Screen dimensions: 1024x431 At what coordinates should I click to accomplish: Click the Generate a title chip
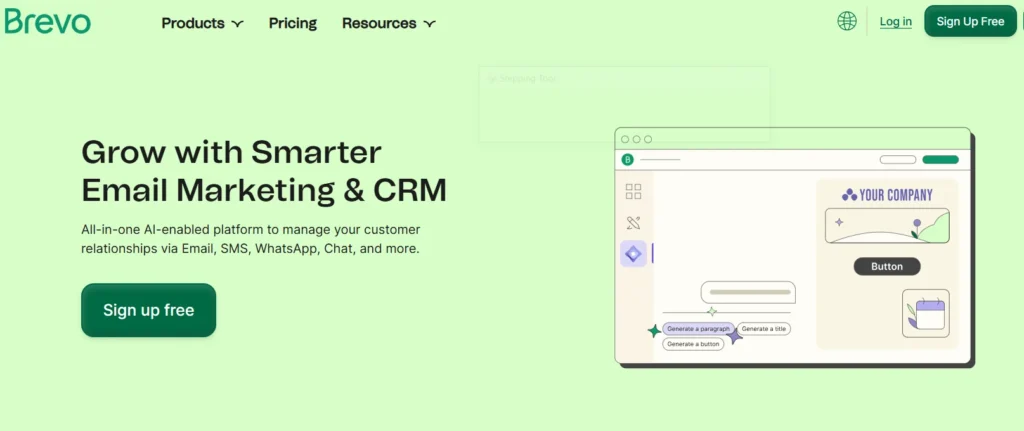click(763, 328)
